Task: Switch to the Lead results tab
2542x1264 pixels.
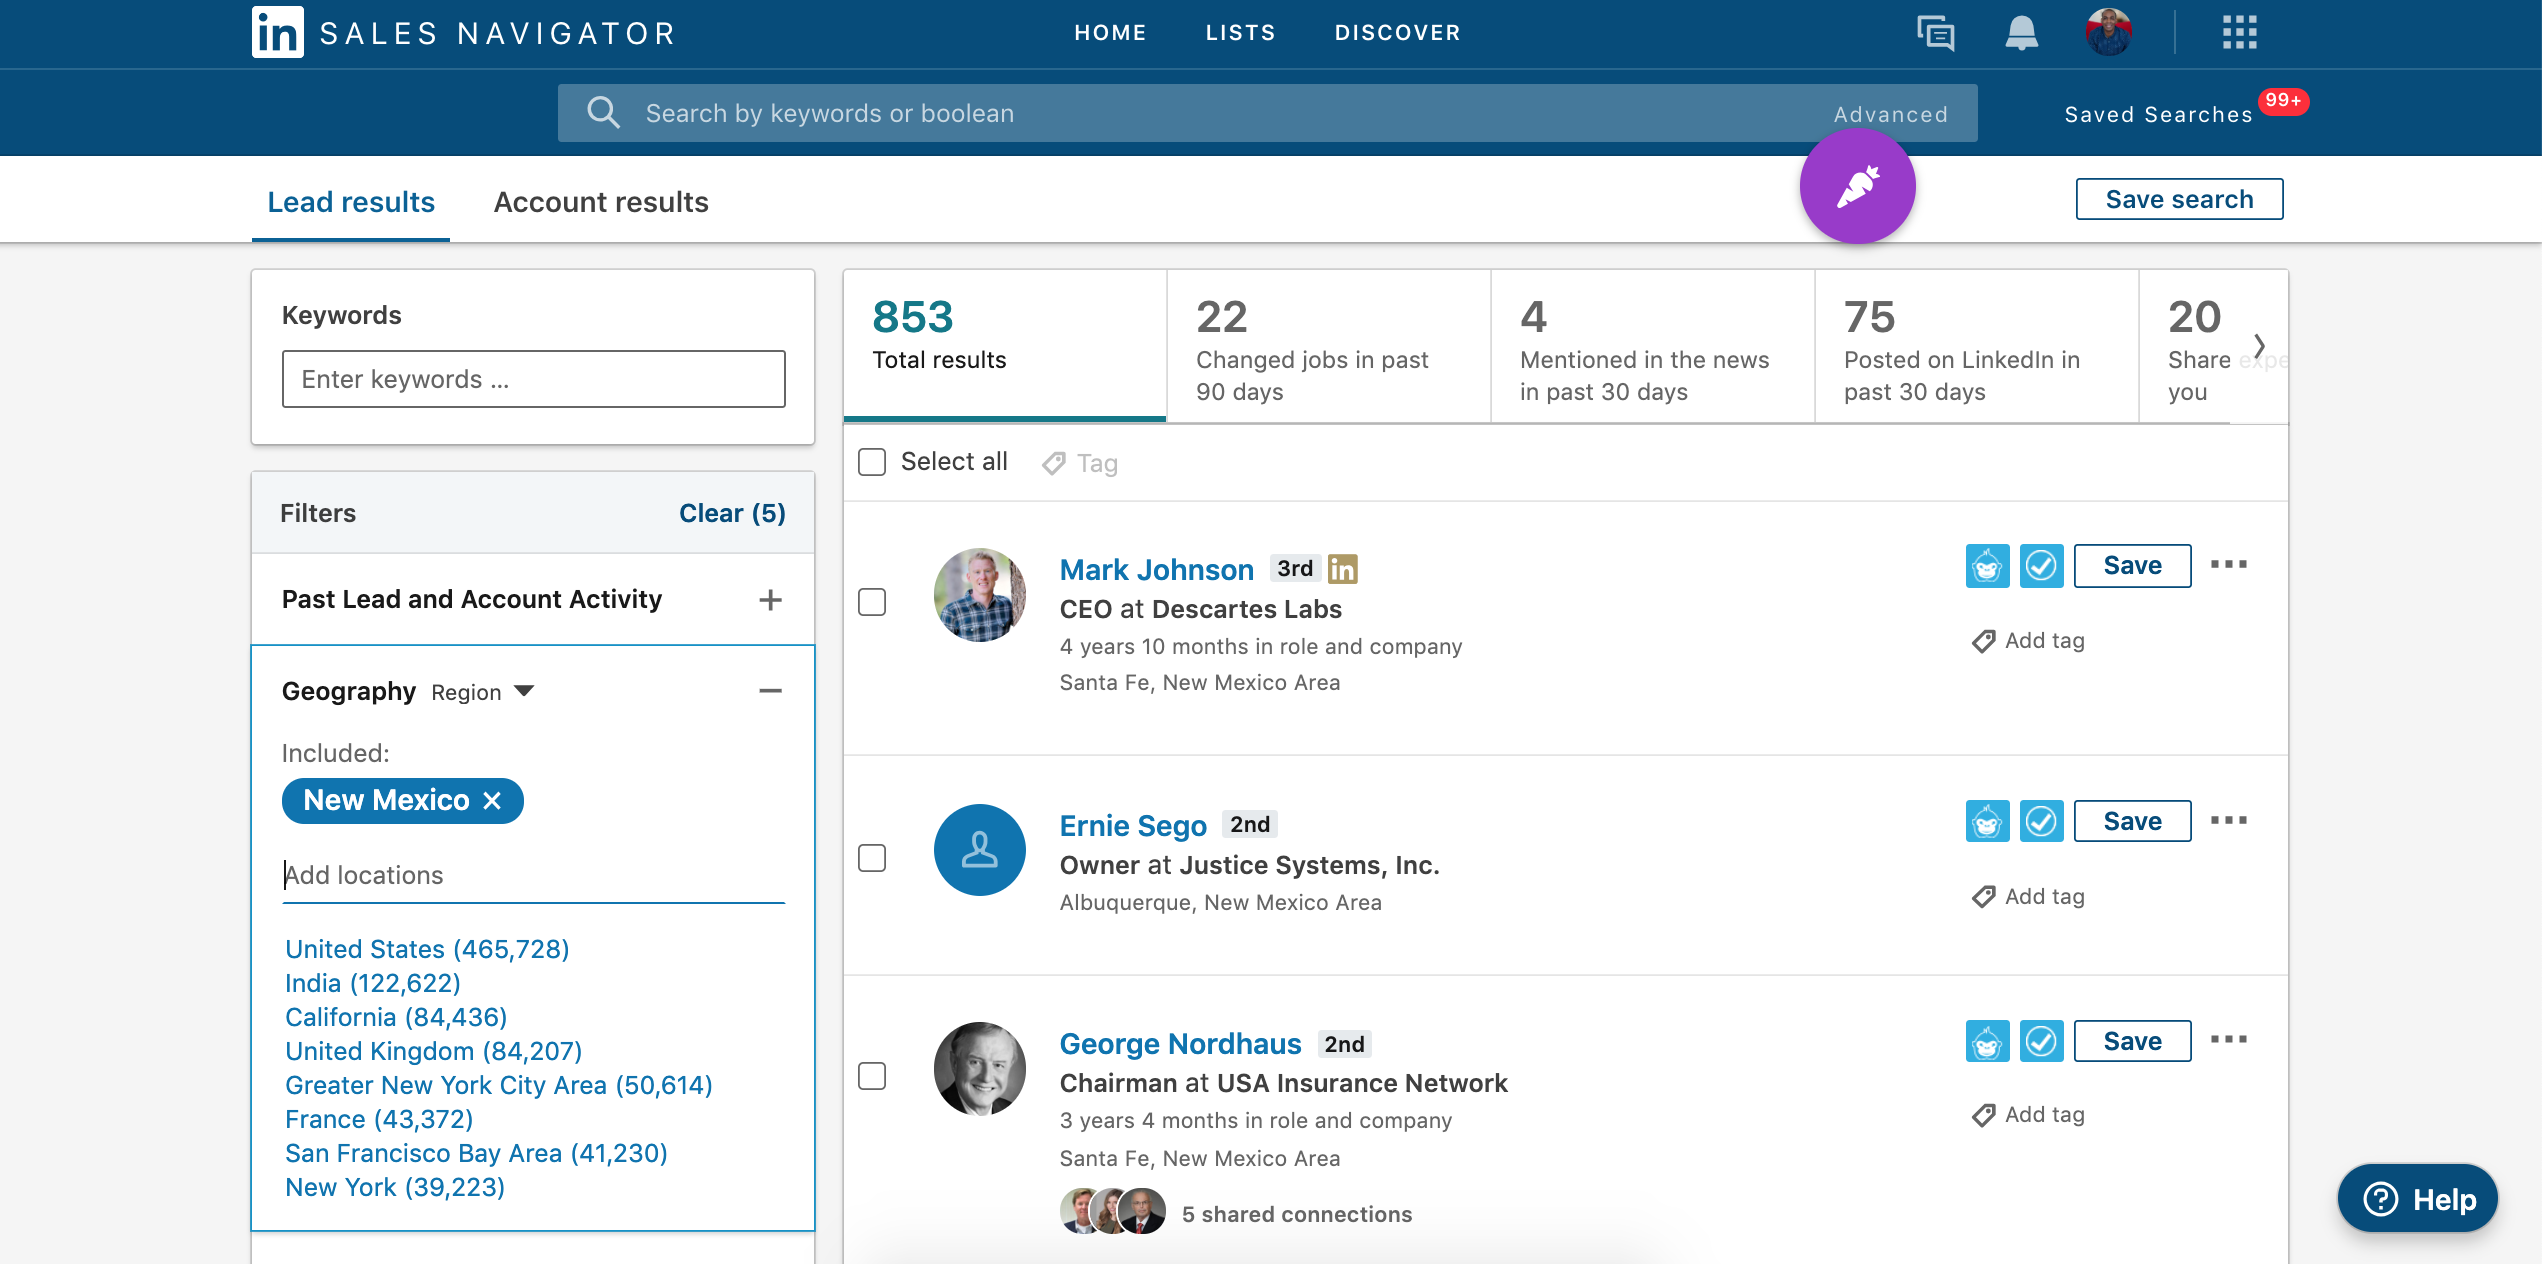Action: (351, 203)
